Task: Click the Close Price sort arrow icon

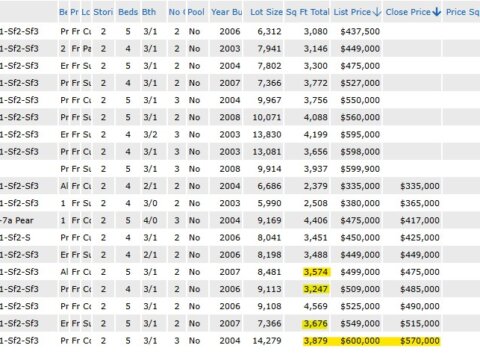Action: point(436,12)
